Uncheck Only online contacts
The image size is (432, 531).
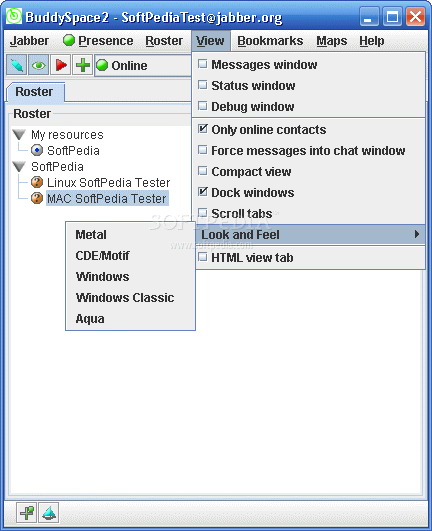202,129
